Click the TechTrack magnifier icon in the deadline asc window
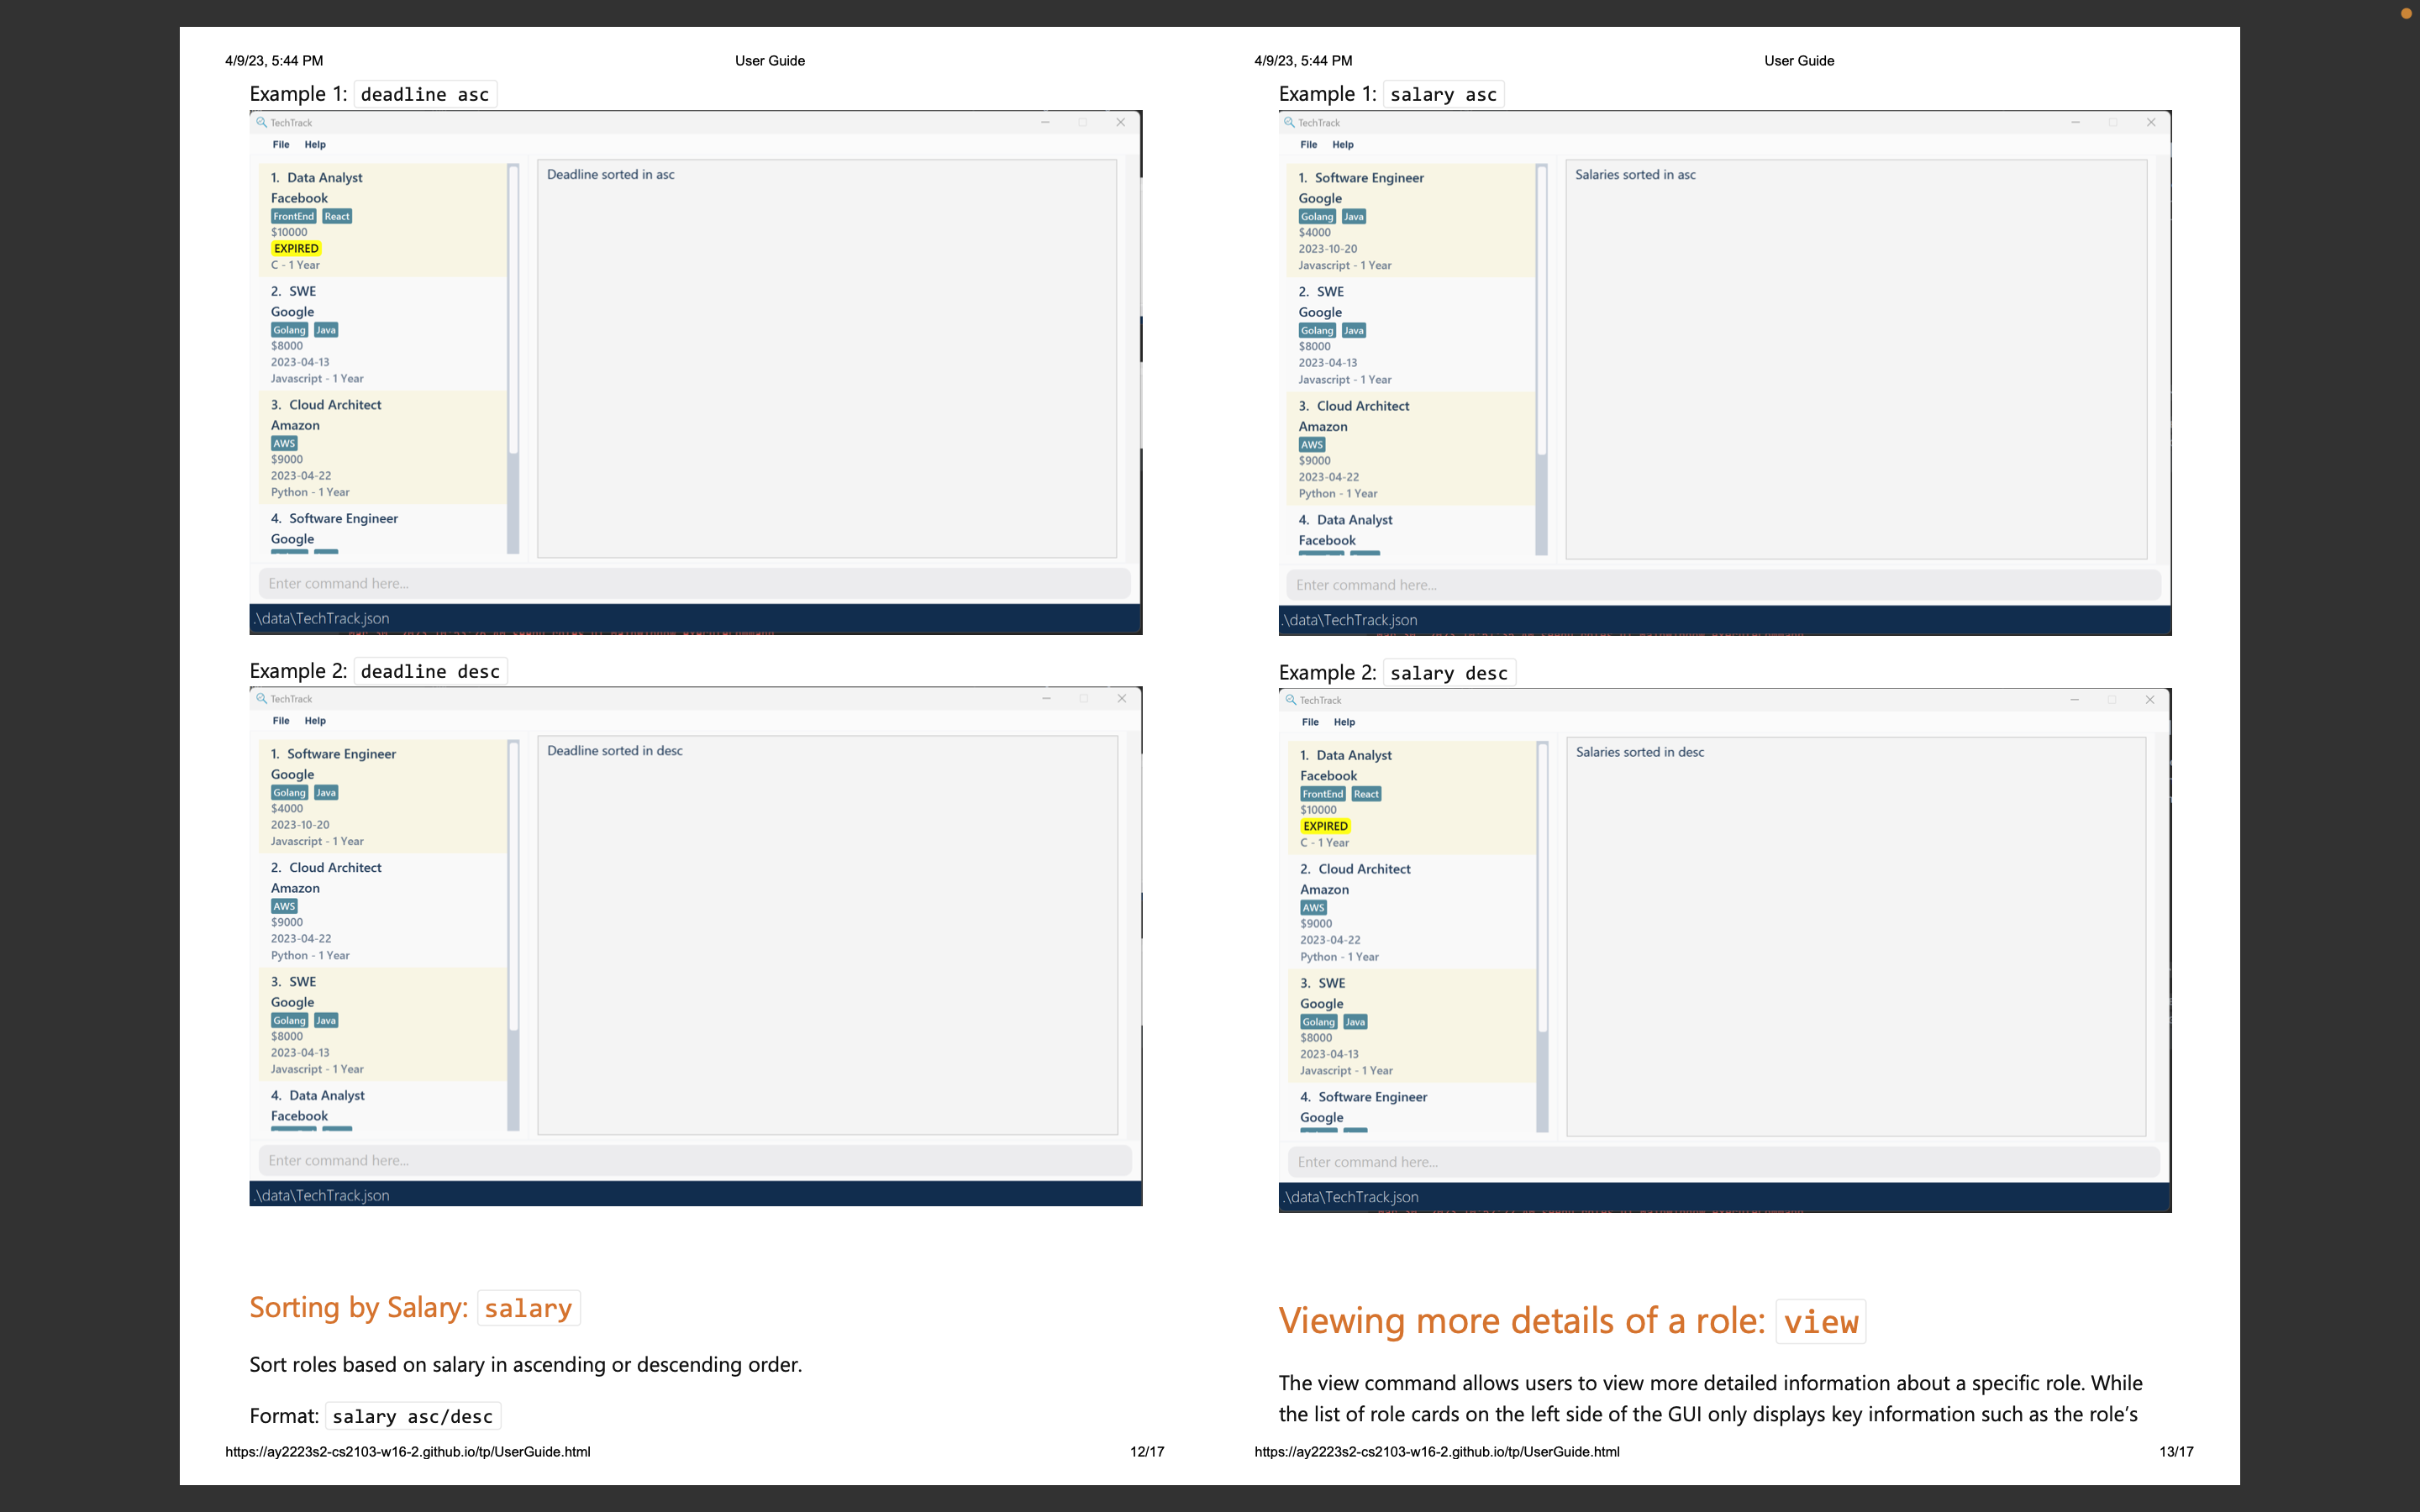Image resolution: width=2420 pixels, height=1512 pixels. (261, 122)
